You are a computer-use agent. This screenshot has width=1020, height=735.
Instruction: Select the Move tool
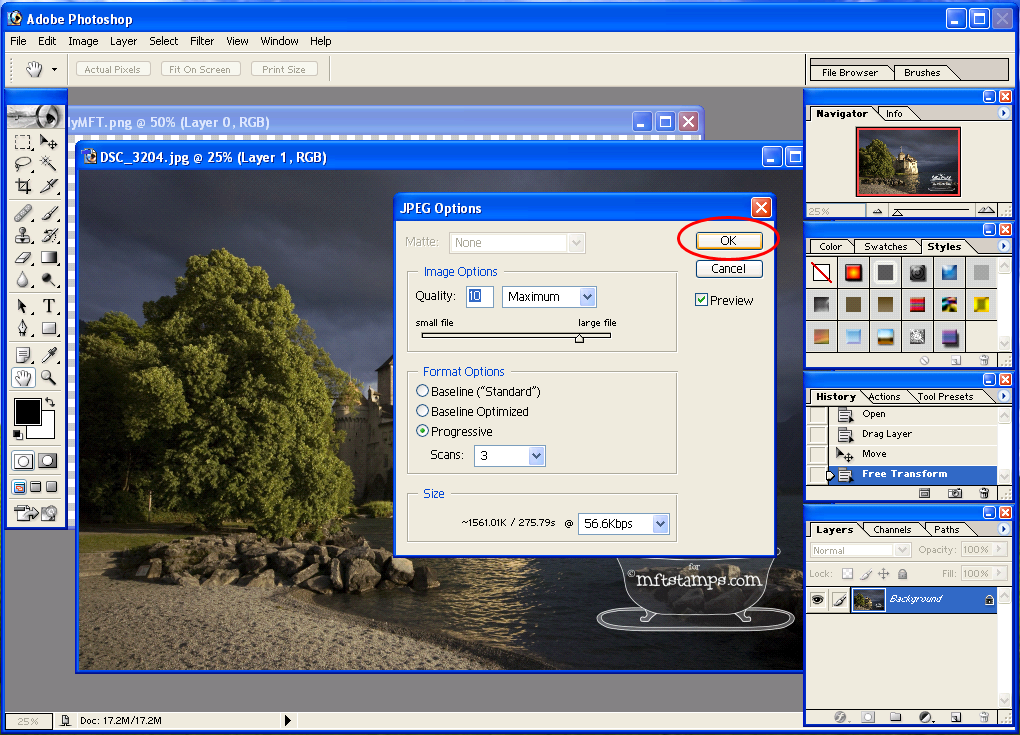[x=49, y=142]
